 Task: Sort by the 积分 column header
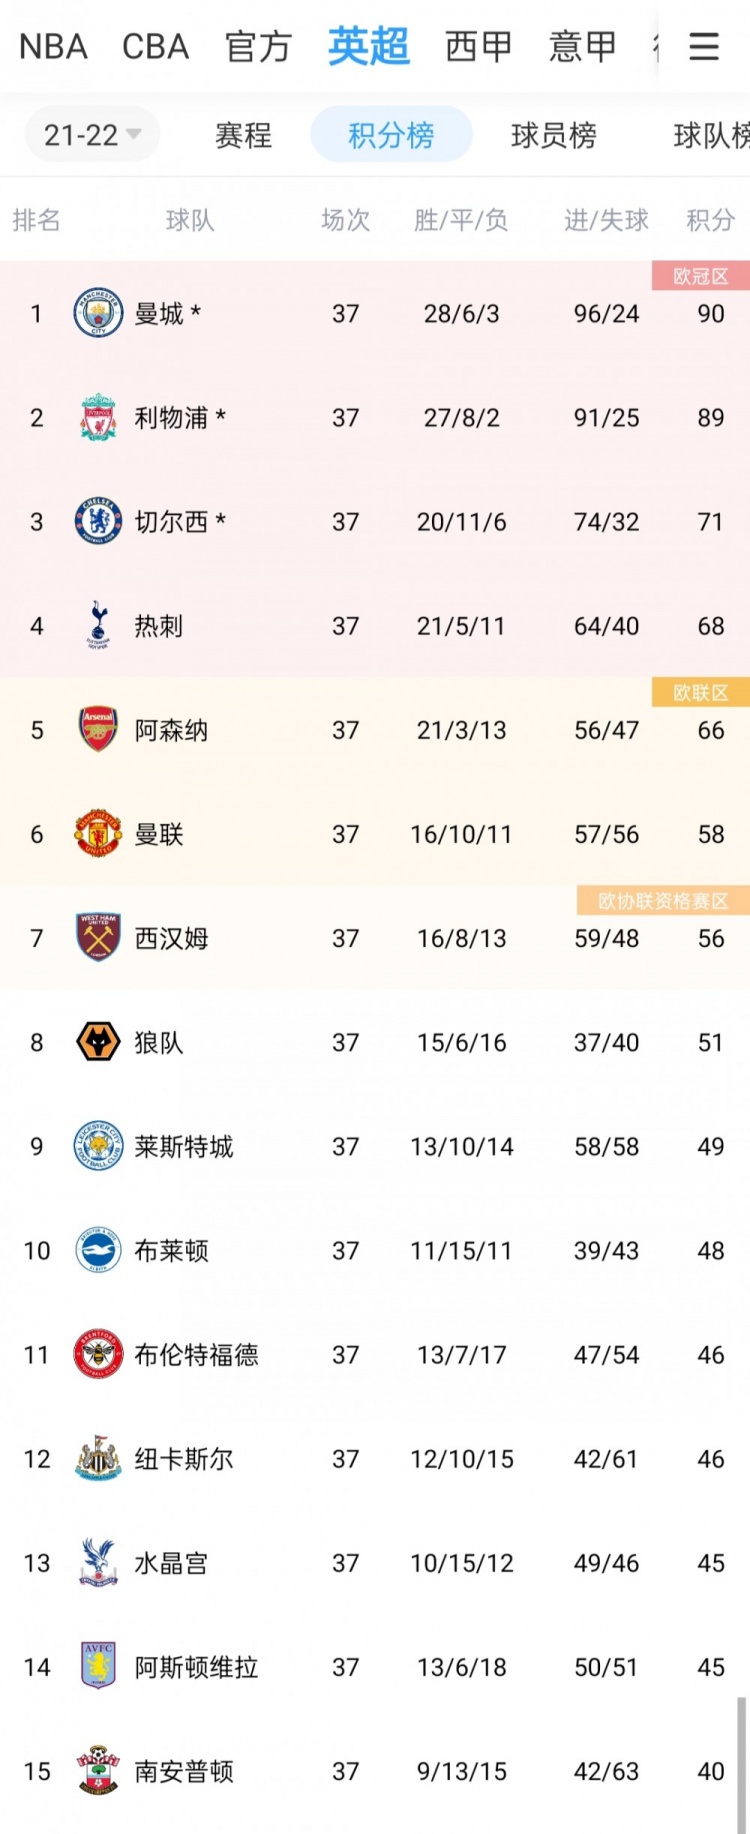pyautogui.click(x=710, y=220)
